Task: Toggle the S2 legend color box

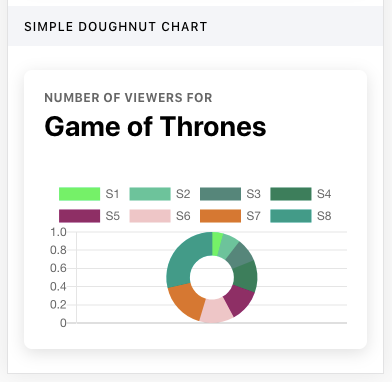Action: [150, 194]
